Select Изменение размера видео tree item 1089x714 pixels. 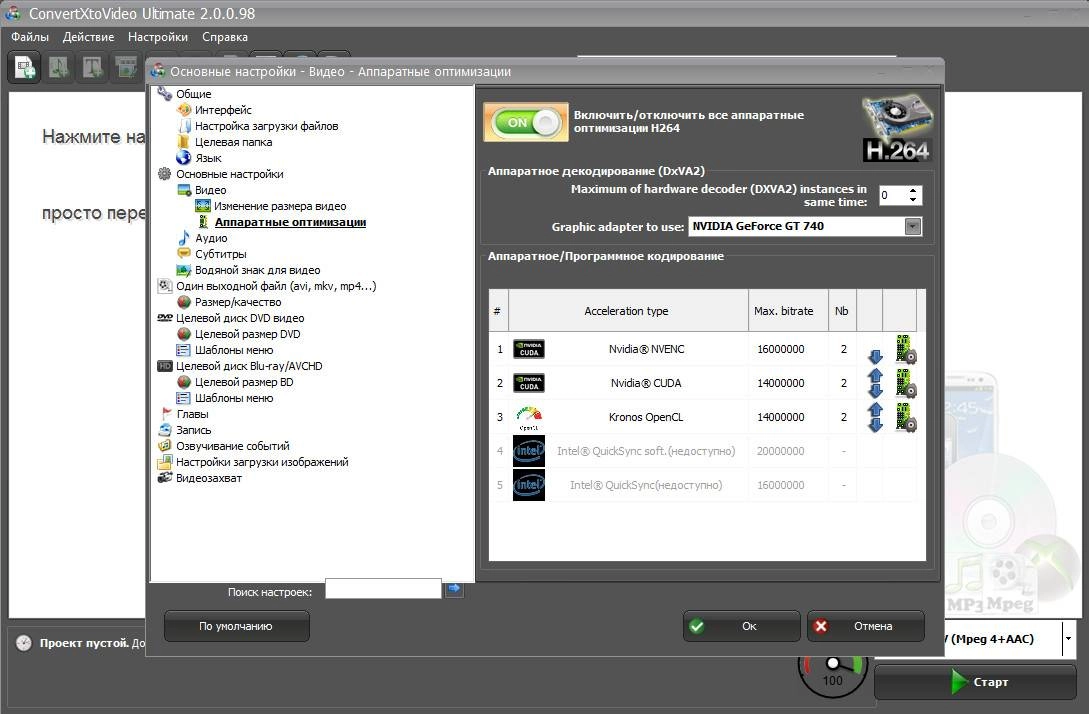tap(280, 206)
